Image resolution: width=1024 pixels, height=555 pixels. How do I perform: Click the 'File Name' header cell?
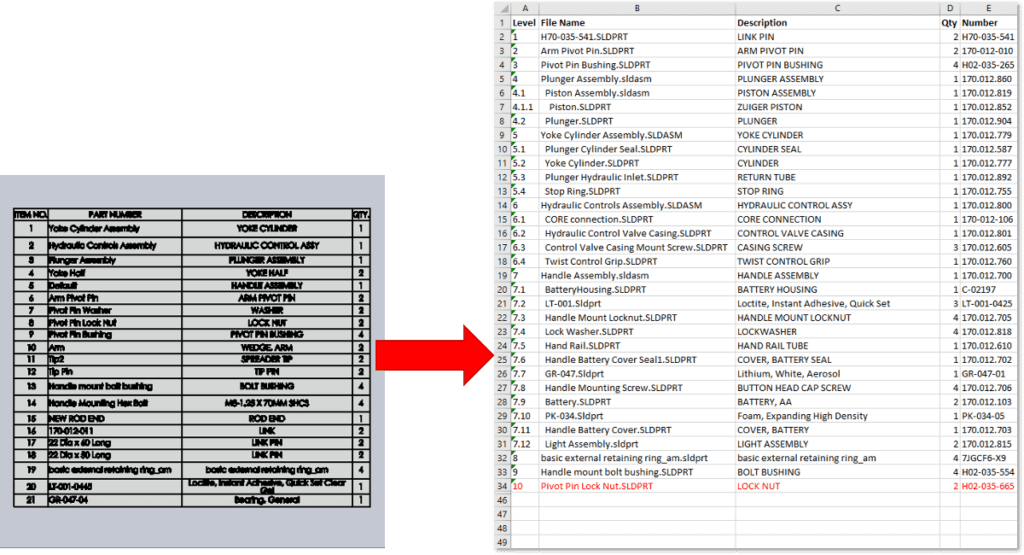click(x=637, y=23)
